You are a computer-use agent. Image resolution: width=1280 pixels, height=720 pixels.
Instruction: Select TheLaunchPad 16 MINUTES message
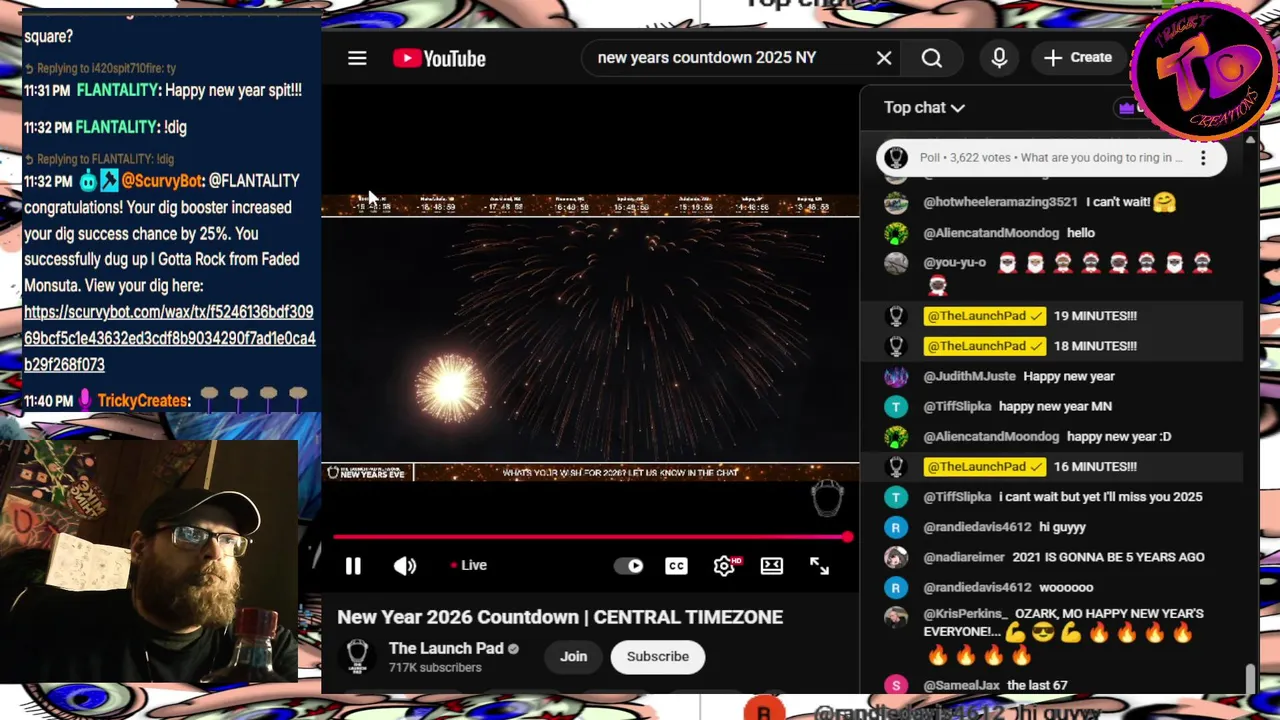click(1051, 467)
